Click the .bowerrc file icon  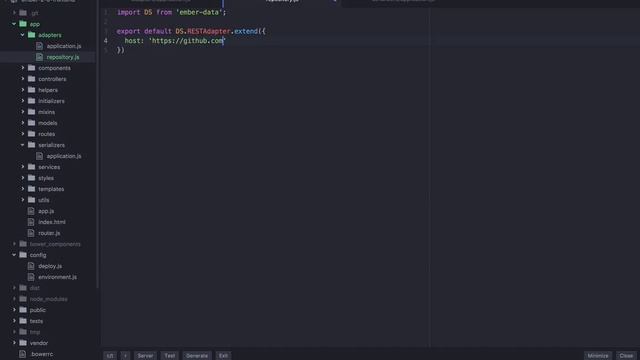tap(23, 354)
